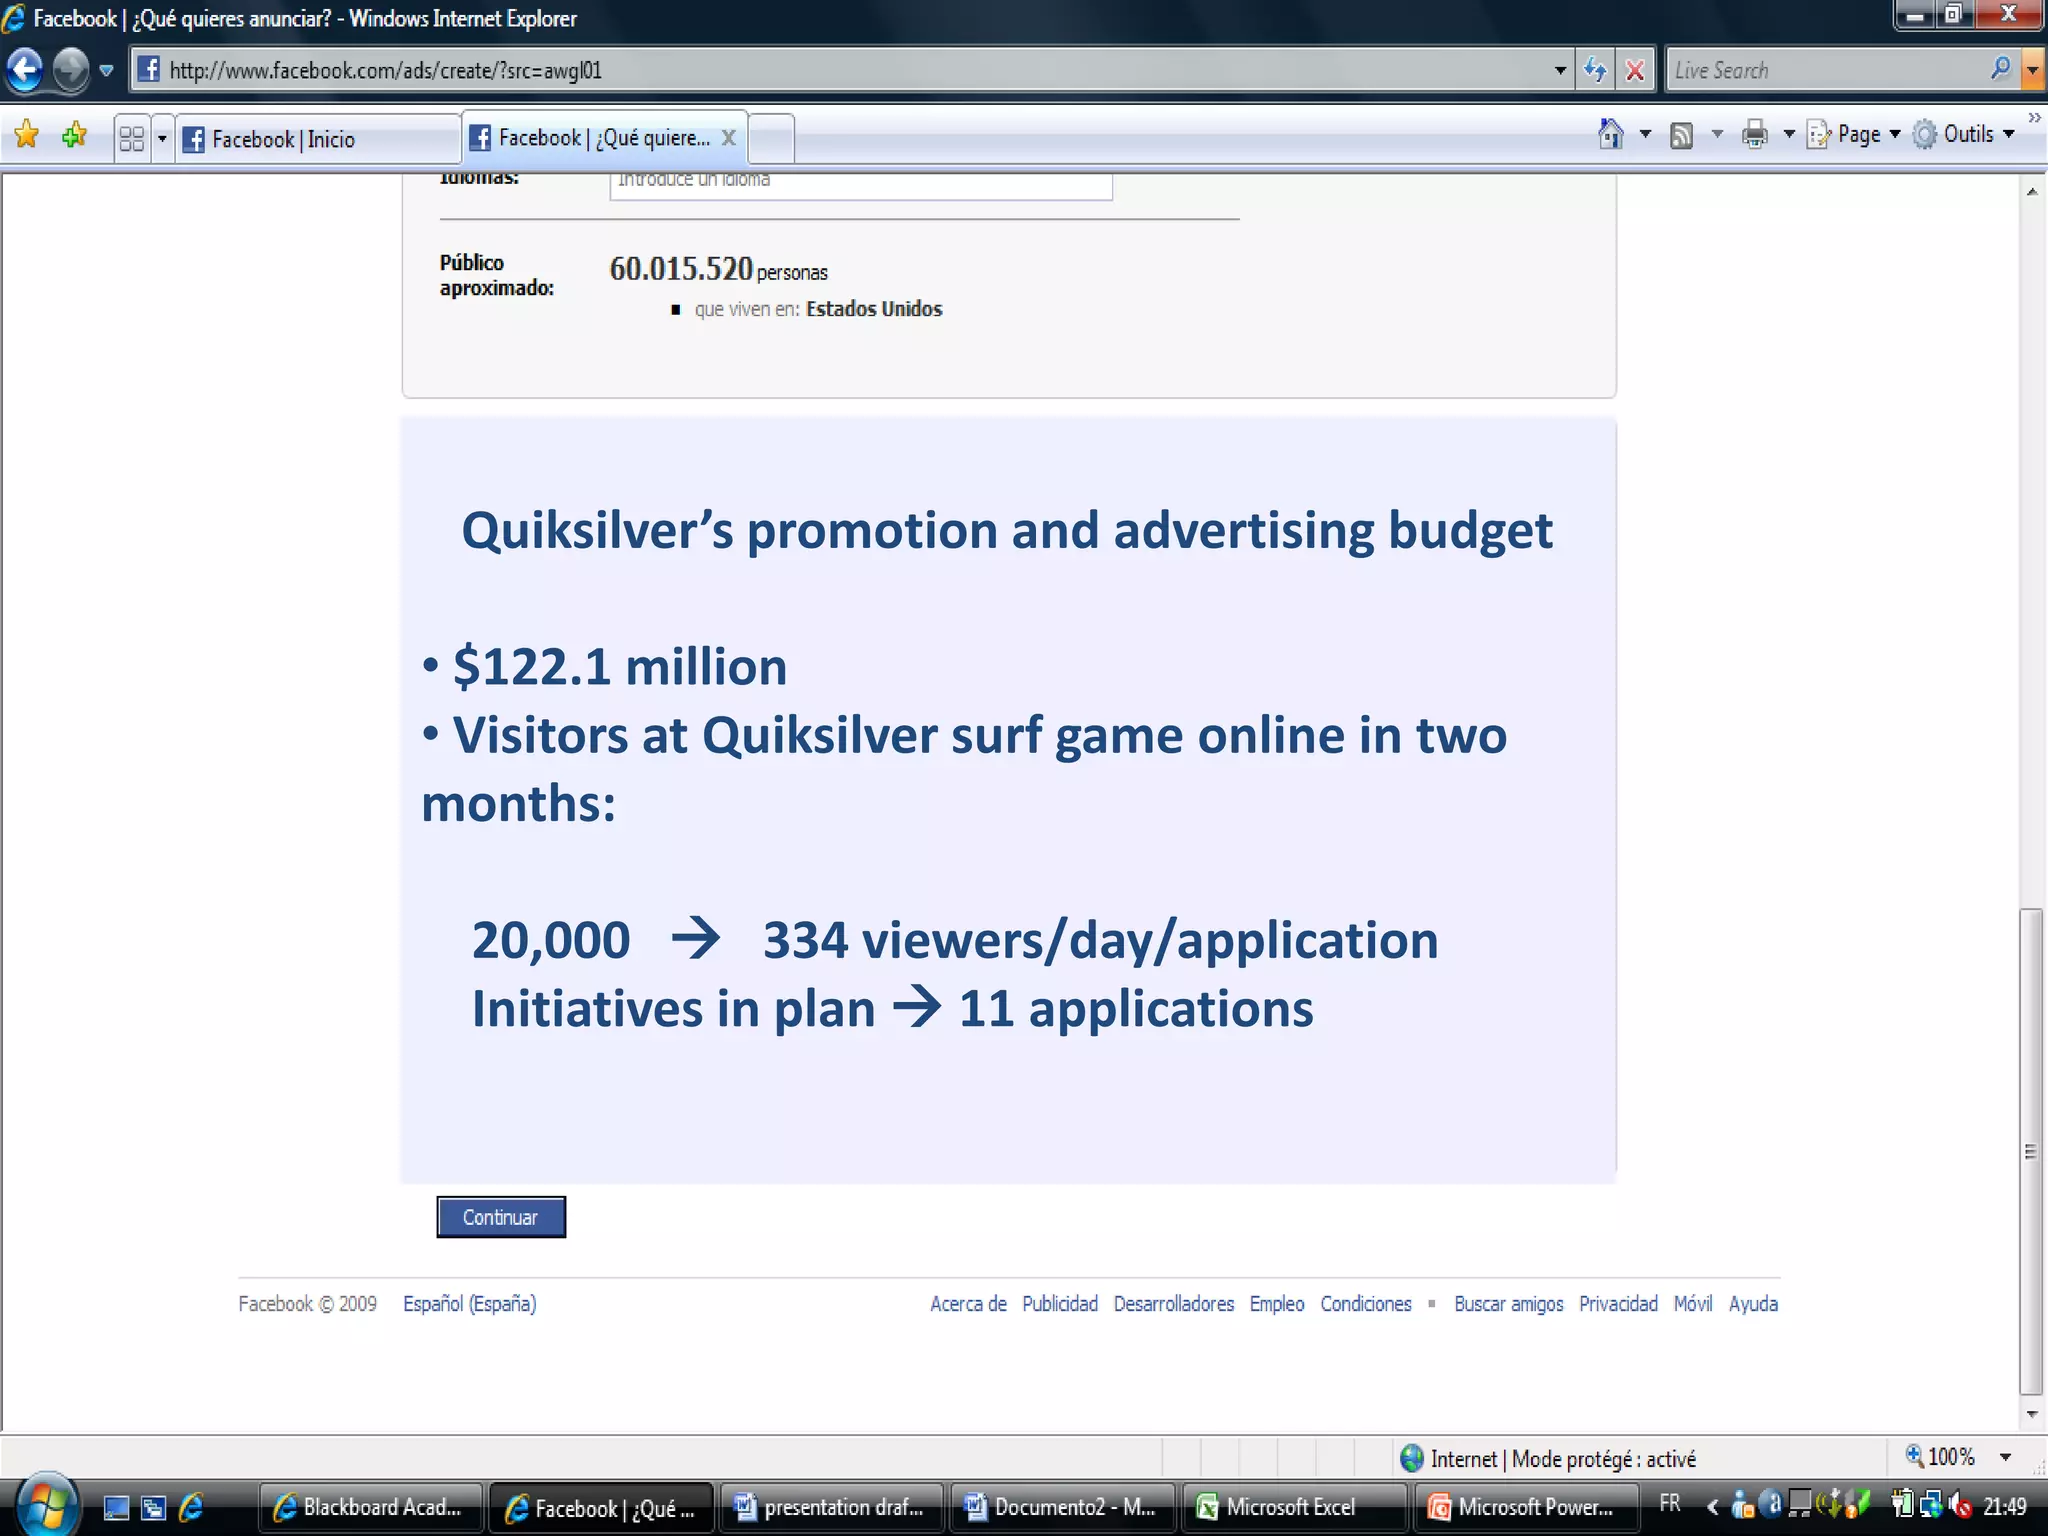Open the Privacidad footer link
Image resolution: width=2048 pixels, height=1536 pixels.
[1619, 1304]
